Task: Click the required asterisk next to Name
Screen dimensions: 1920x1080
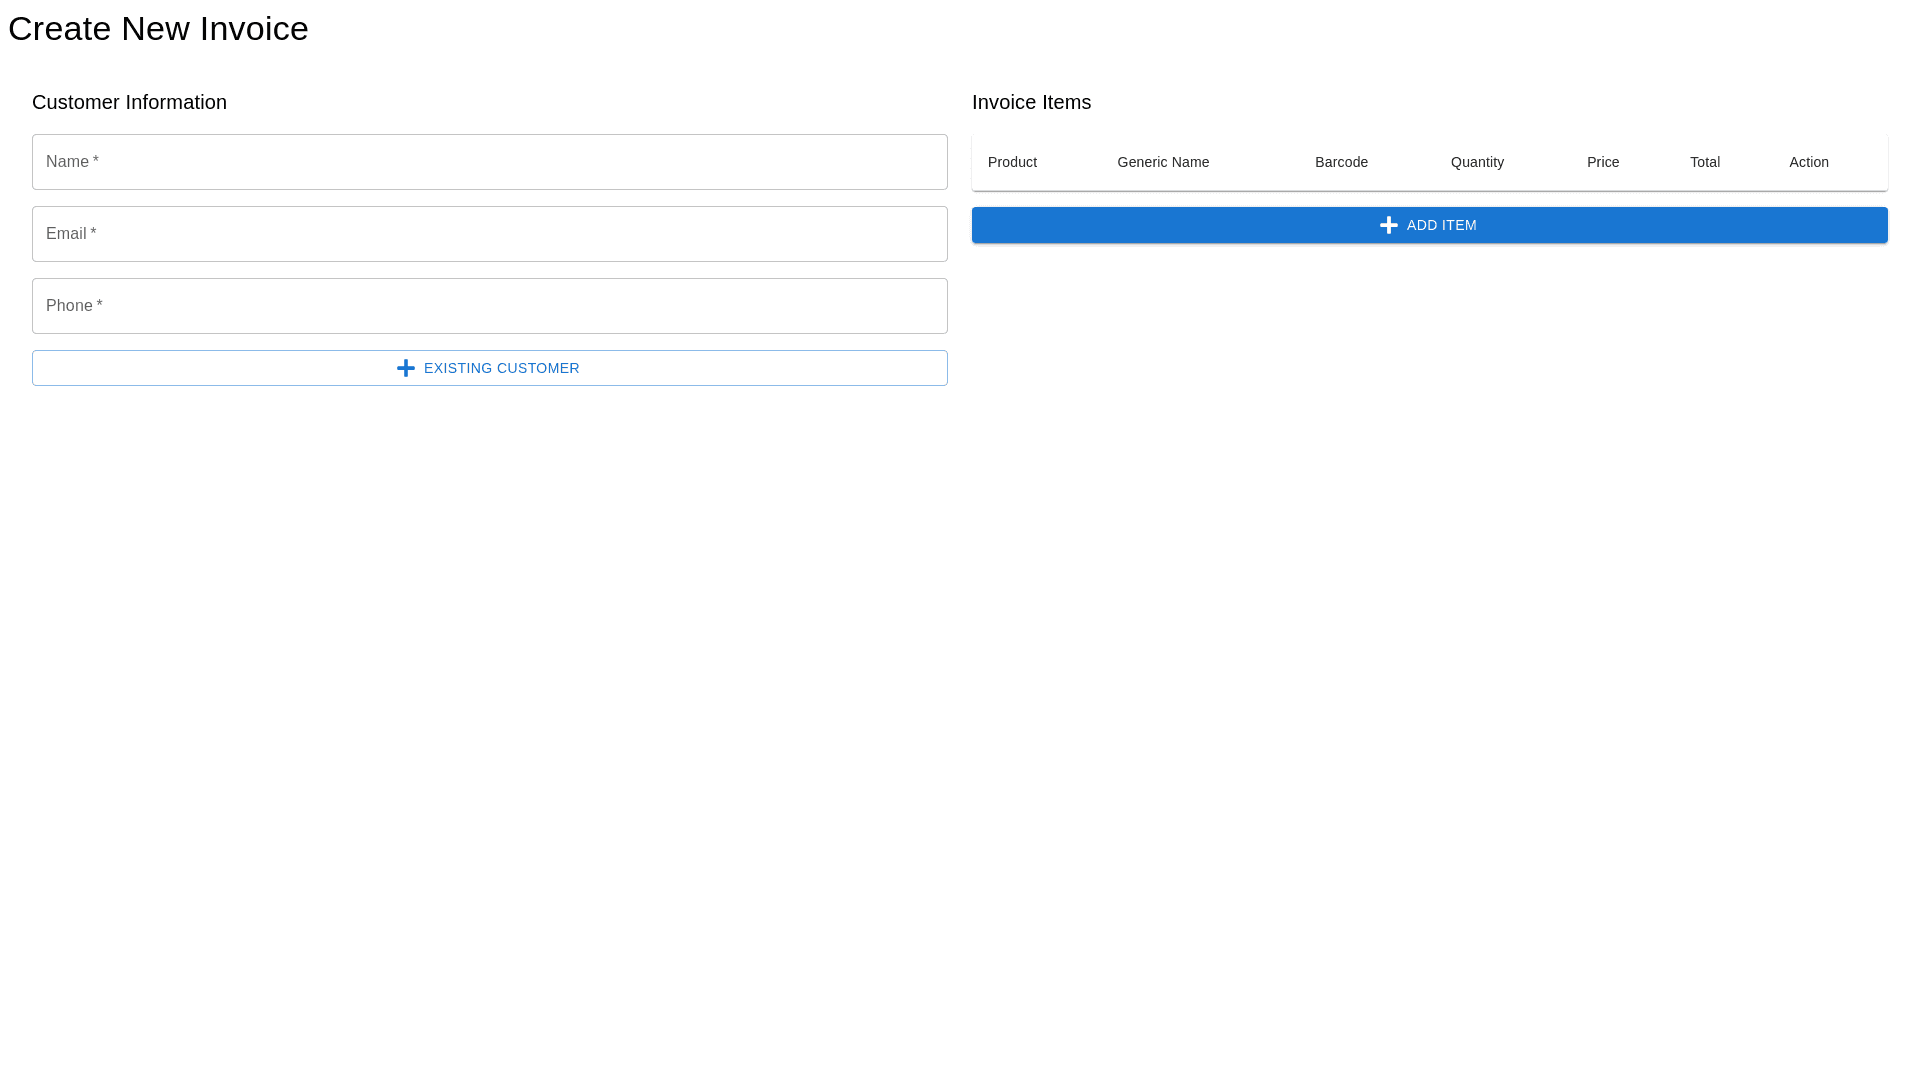Action: (96, 161)
